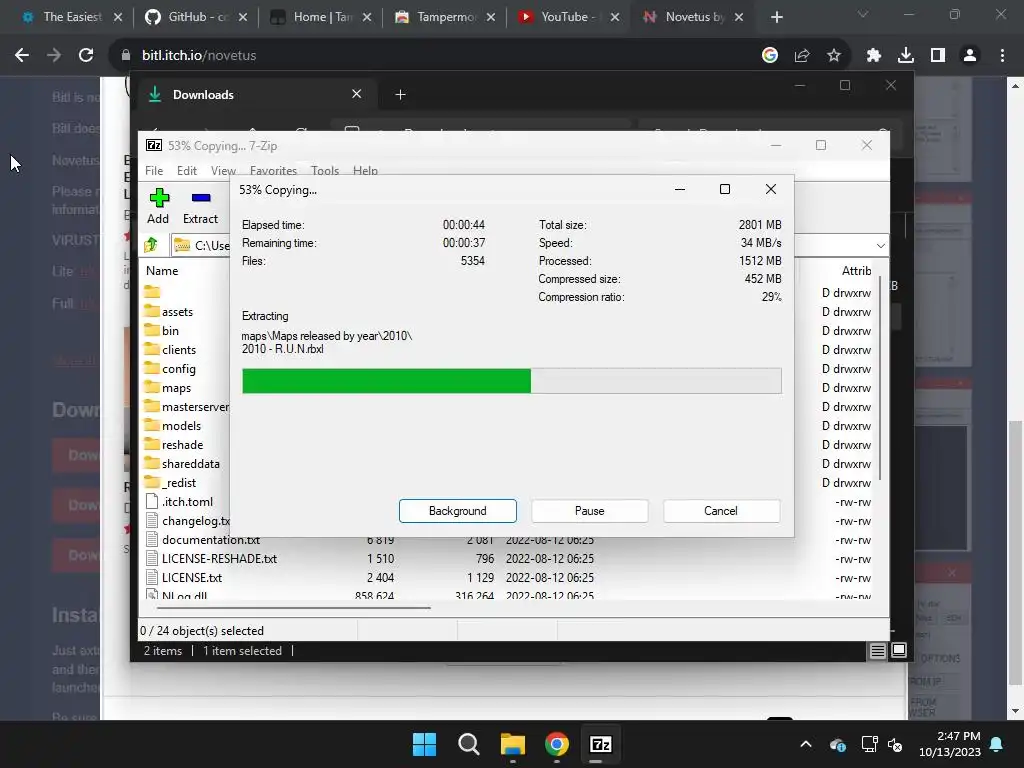Switch to the GitHub browser tab
The image size is (1024, 768).
[197, 17]
